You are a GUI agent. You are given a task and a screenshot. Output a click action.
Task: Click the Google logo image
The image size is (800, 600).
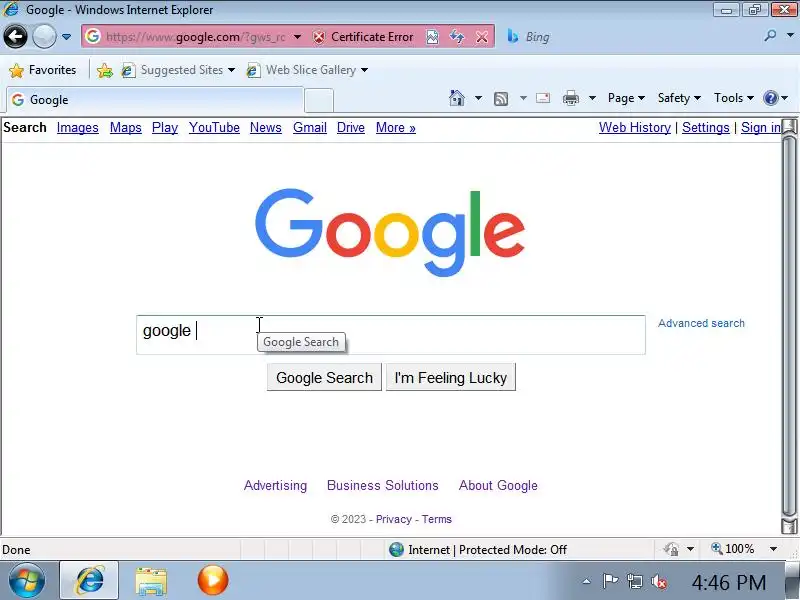[390, 232]
